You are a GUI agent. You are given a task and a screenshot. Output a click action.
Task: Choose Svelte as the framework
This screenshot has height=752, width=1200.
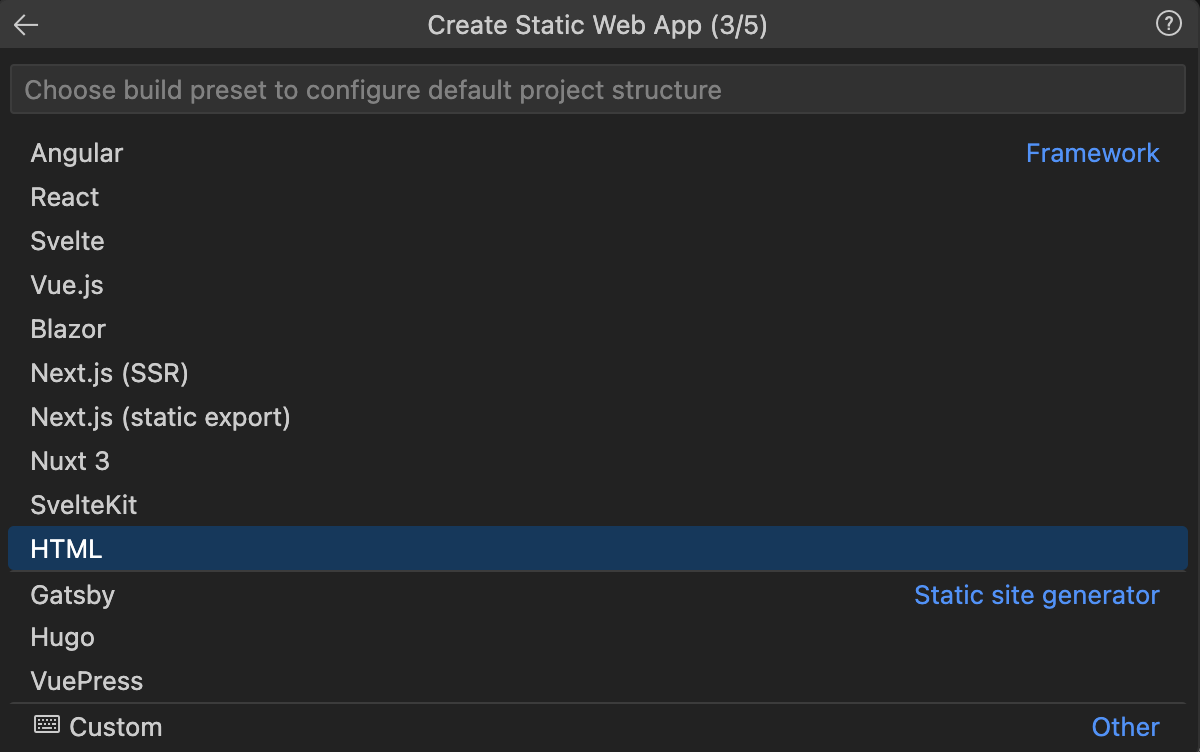coord(66,241)
